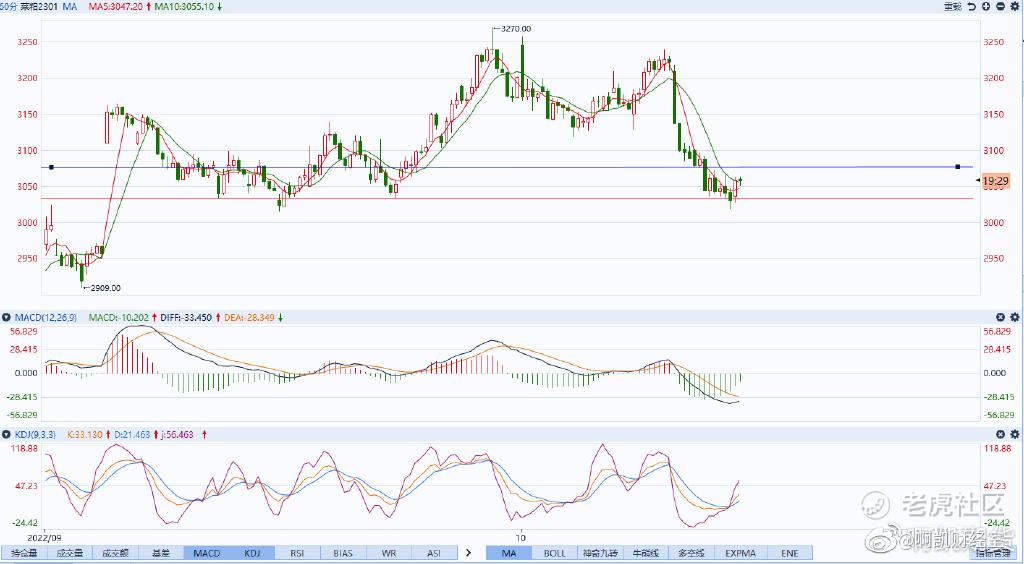
Task: Select the 多空线 overlay tab
Action: (694, 553)
